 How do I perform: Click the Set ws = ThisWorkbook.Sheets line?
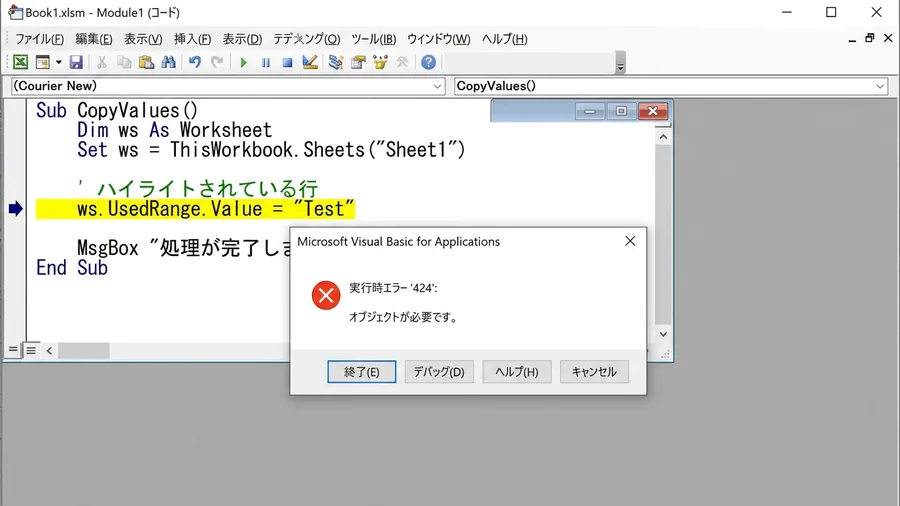click(x=271, y=150)
